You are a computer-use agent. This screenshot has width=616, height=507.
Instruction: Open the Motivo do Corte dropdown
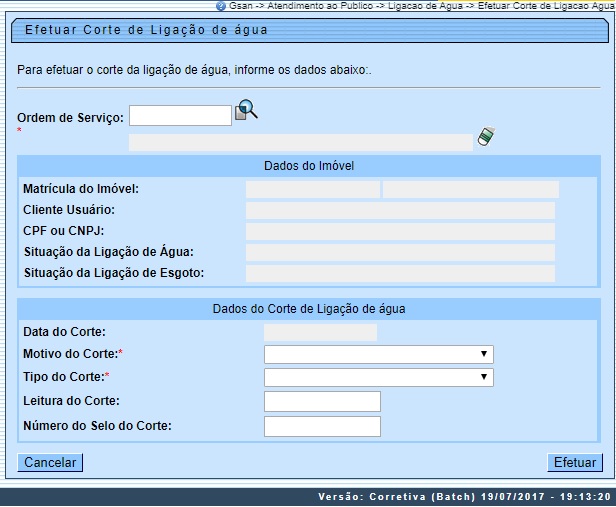click(x=378, y=354)
